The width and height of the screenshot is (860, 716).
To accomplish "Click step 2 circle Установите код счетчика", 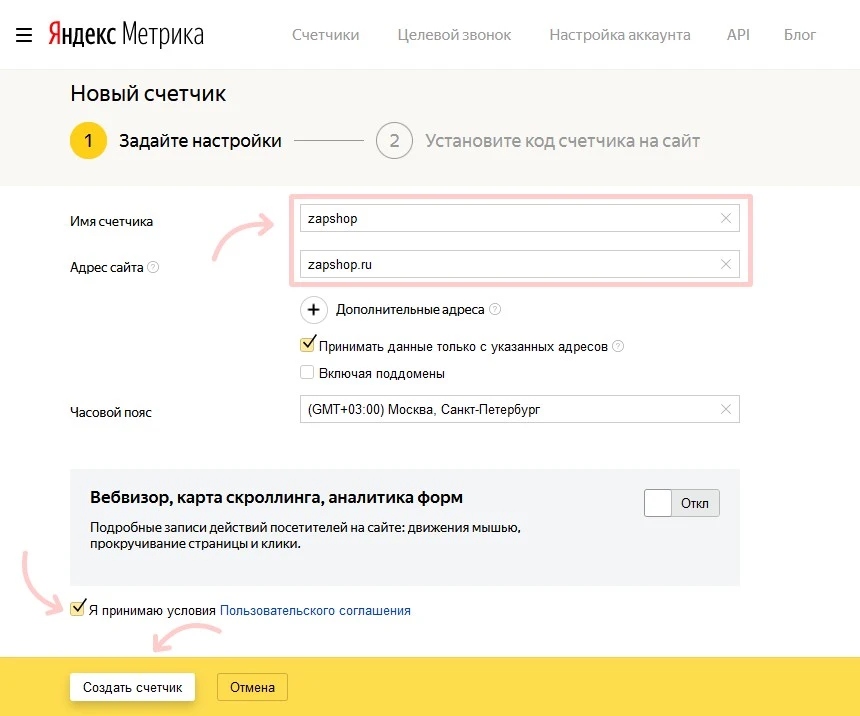I will [394, 141].
